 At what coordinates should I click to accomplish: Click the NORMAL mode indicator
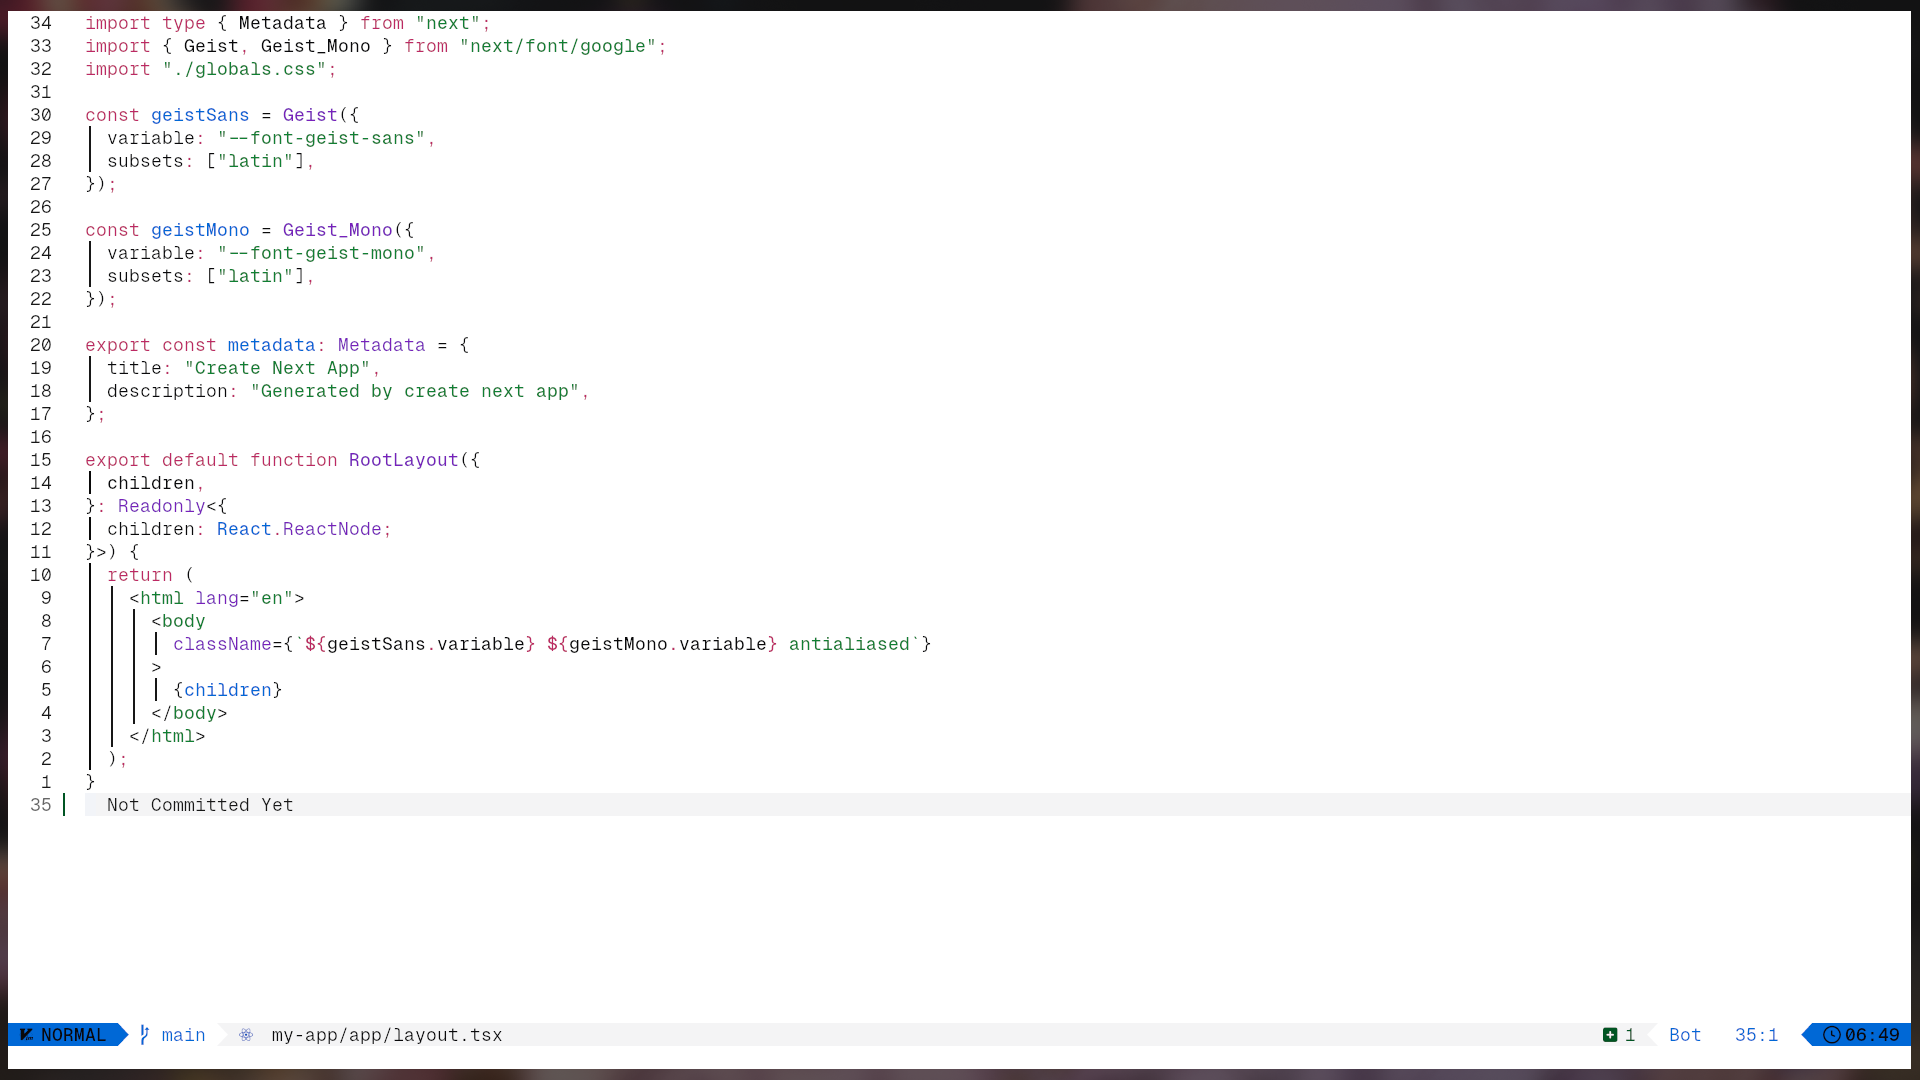coord(73,1035)
